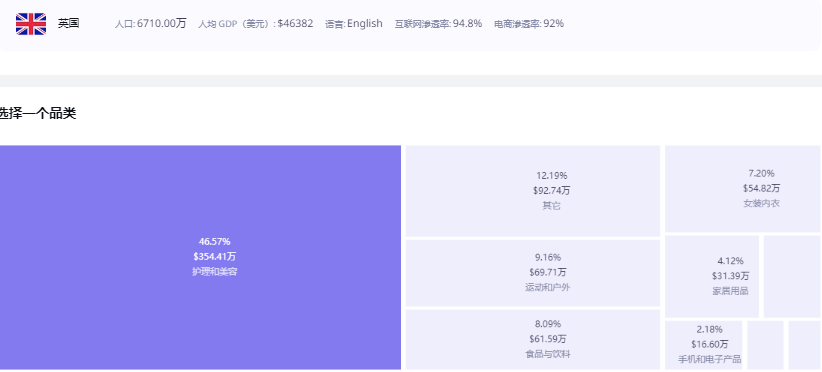Screen dimensions: 822x372
Task: Pick the 运动和户外 category tile
Action: (x=533, y=273)
